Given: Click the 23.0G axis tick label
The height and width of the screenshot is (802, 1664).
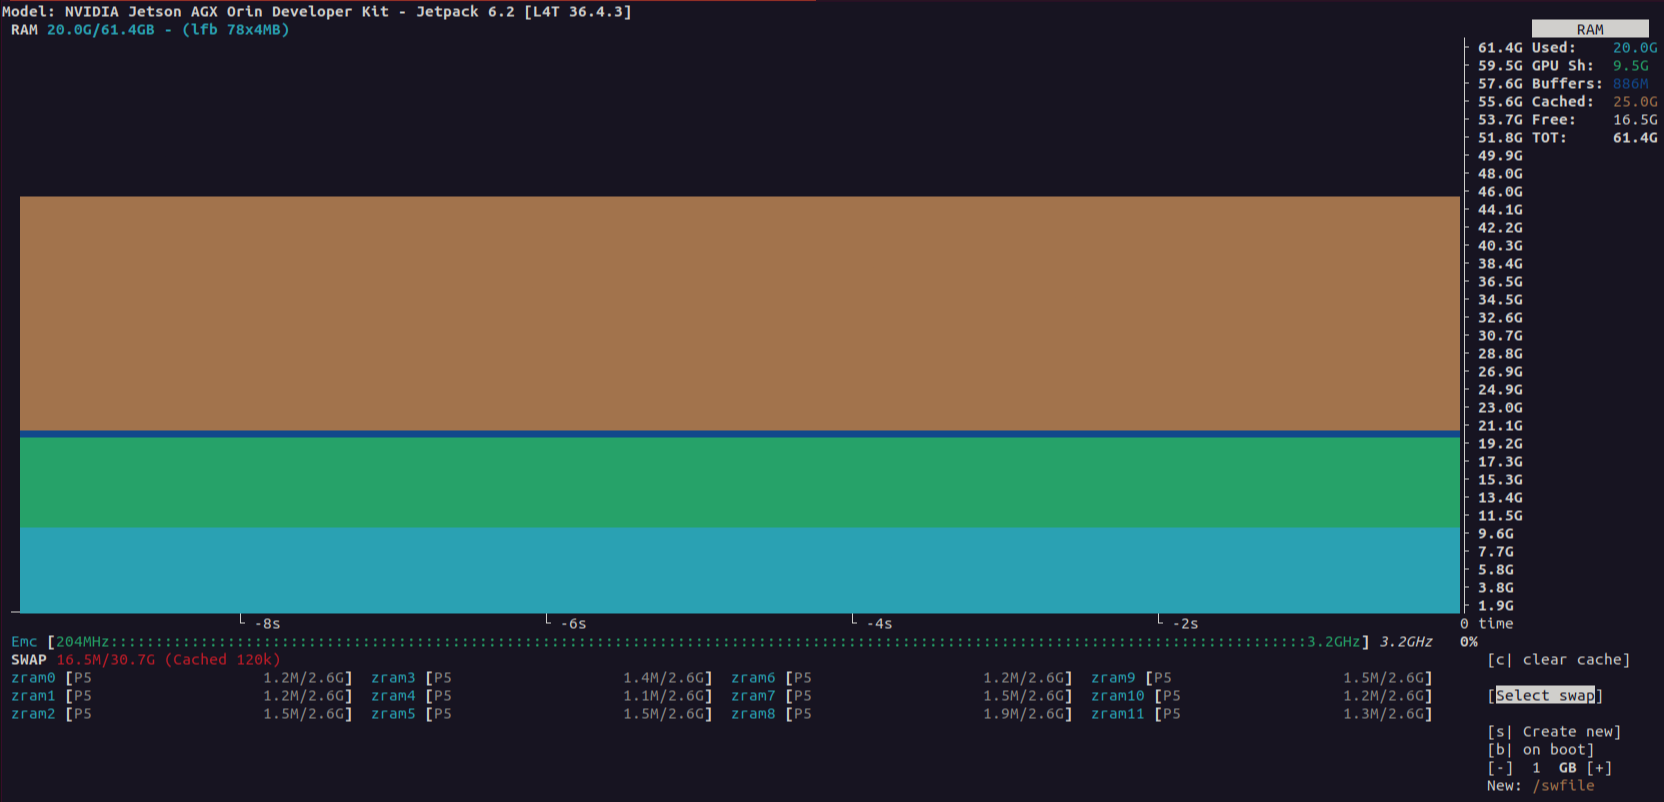Looking at the screenshot, I should [1500, 407].
